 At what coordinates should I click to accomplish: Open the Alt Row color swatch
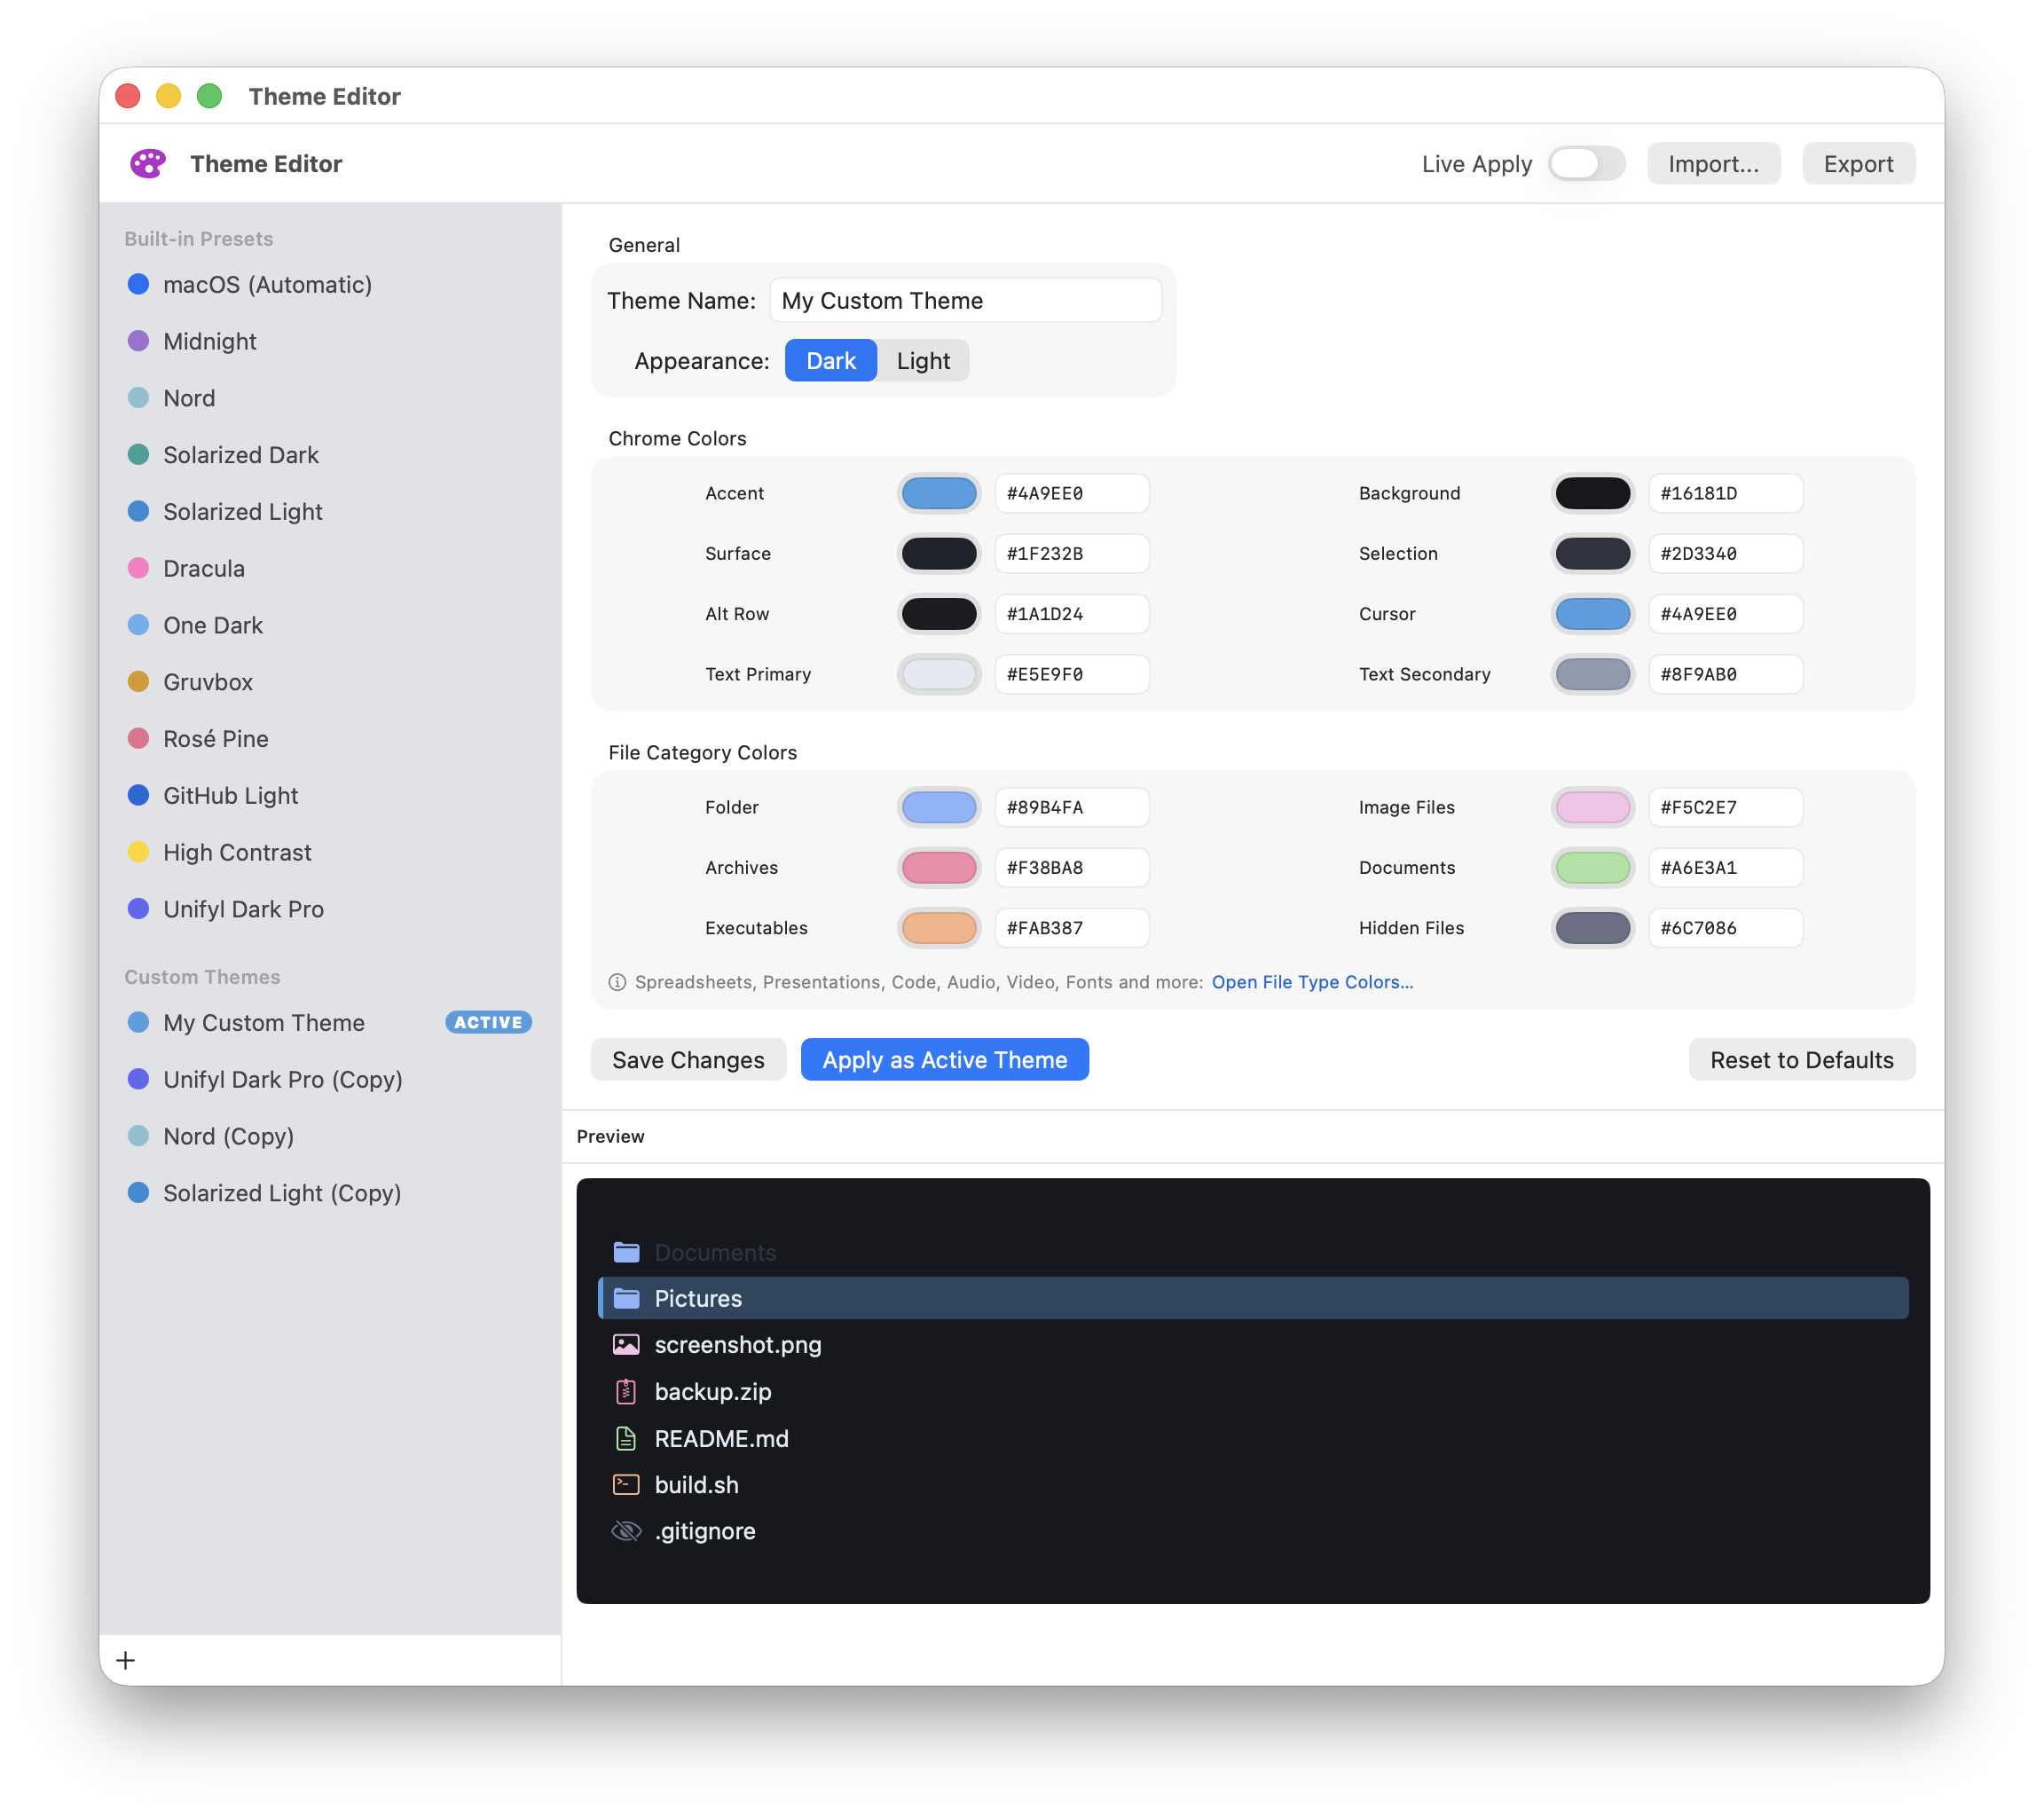(938, 614)
